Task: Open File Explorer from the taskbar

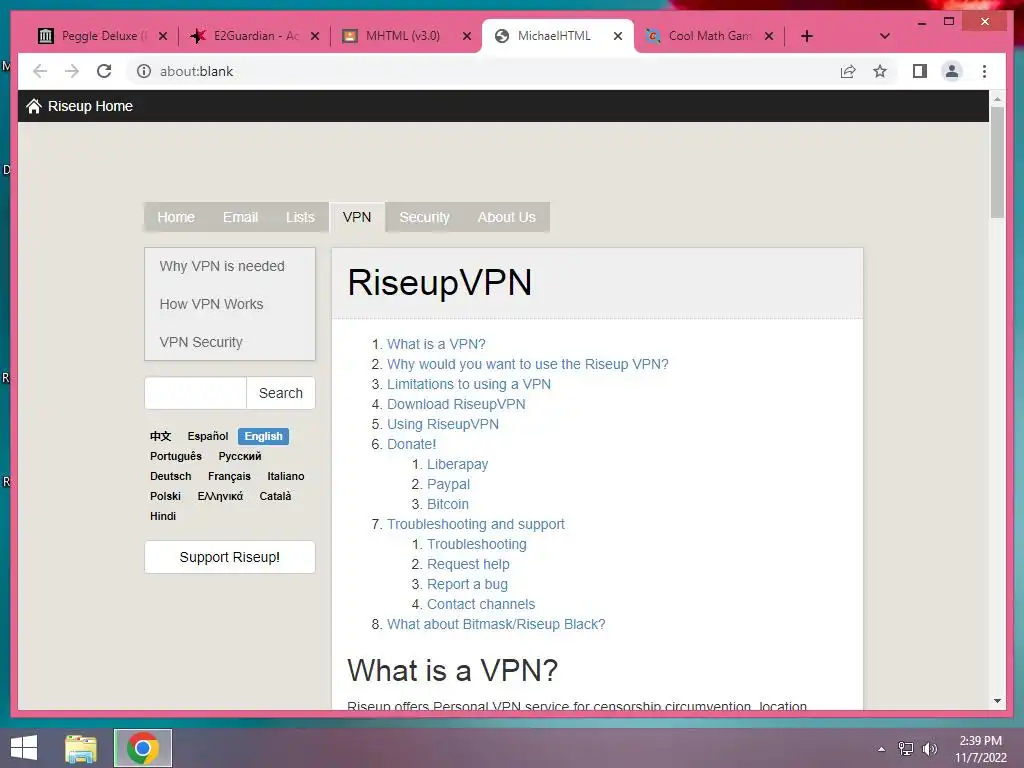Action: point(81,748)
